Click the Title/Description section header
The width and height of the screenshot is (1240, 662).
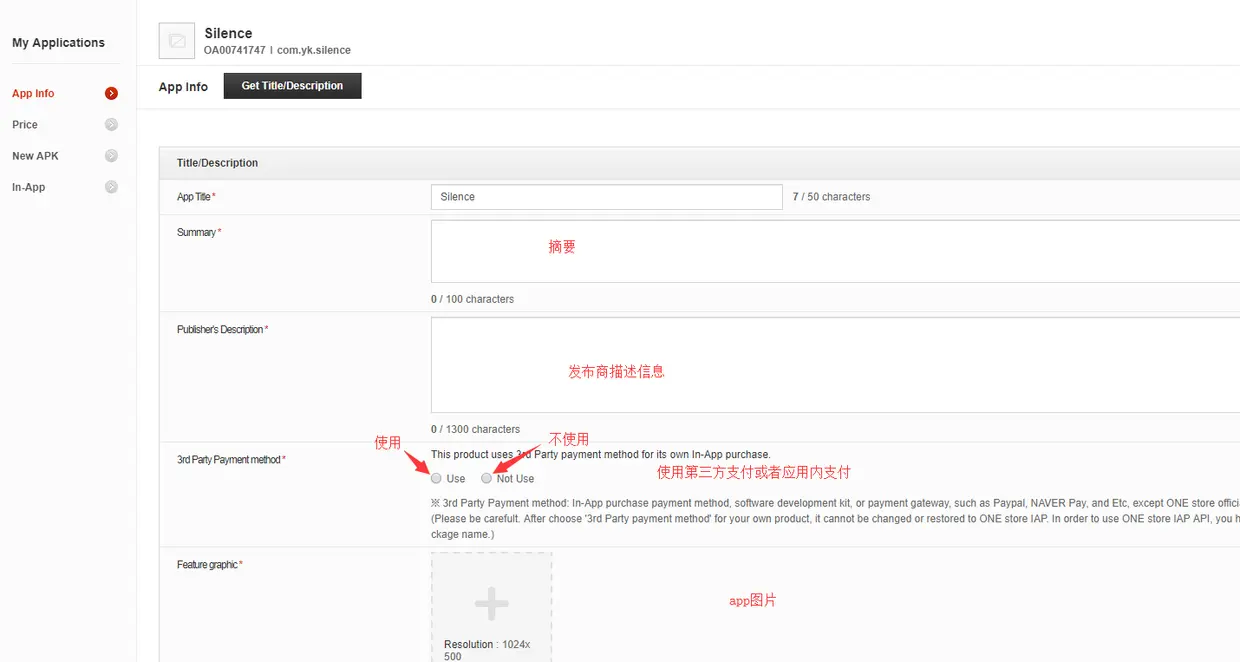click(217, 163)
